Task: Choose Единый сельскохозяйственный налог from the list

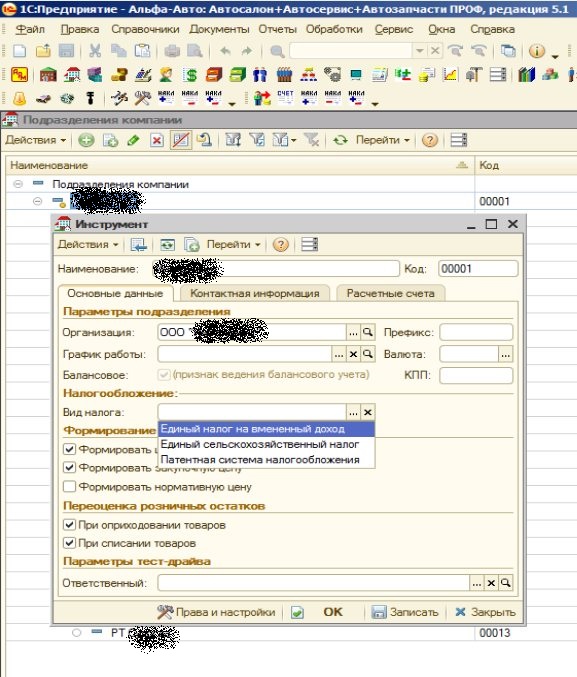Action: coord(266,444)
